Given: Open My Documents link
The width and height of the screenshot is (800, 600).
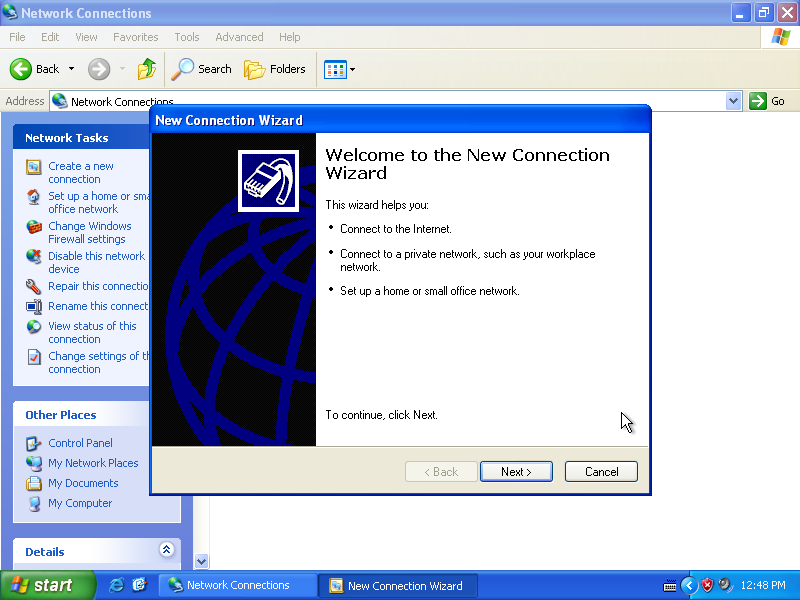Looking at the screenshot, I should tap(83, 483).
